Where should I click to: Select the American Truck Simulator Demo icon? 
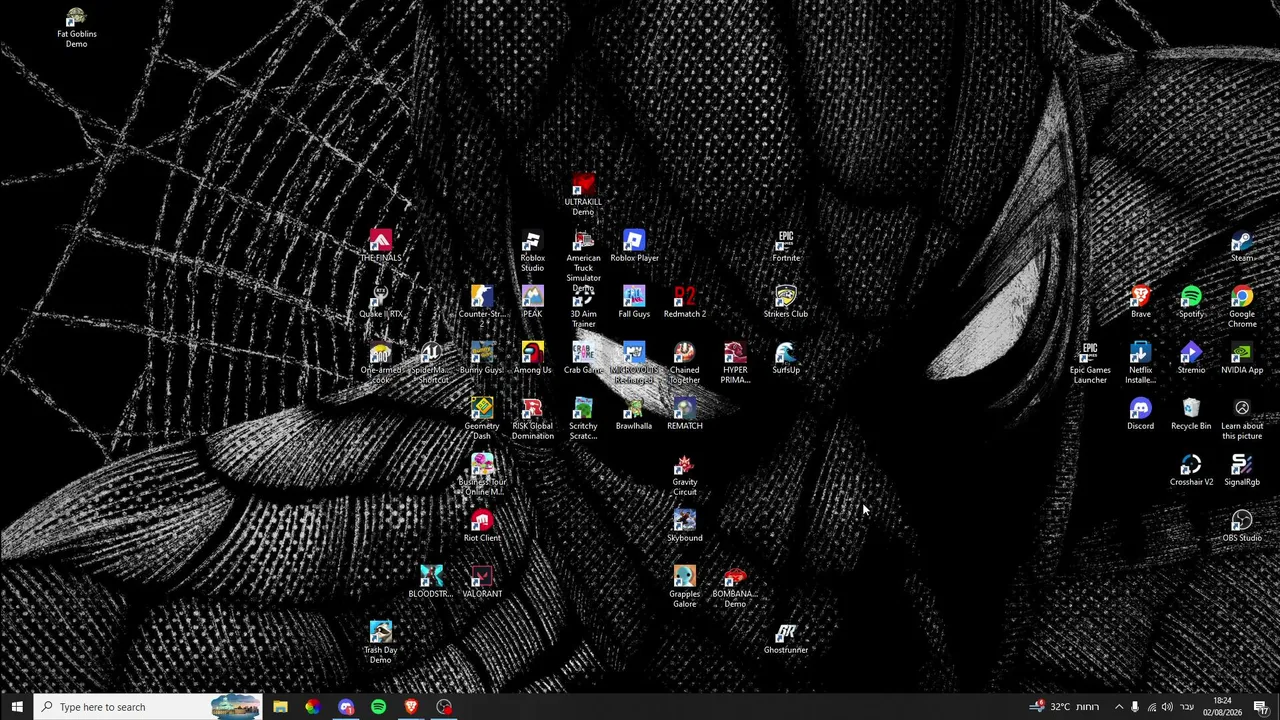[x=583, y=262]
